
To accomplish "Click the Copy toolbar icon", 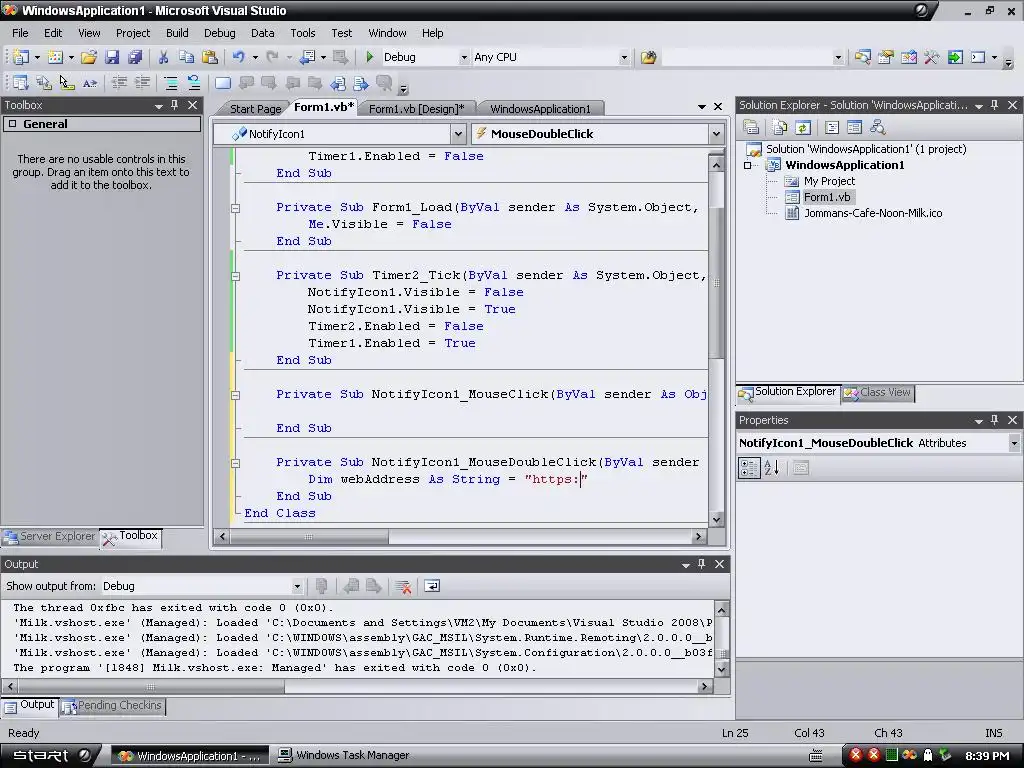I will 186,57.
